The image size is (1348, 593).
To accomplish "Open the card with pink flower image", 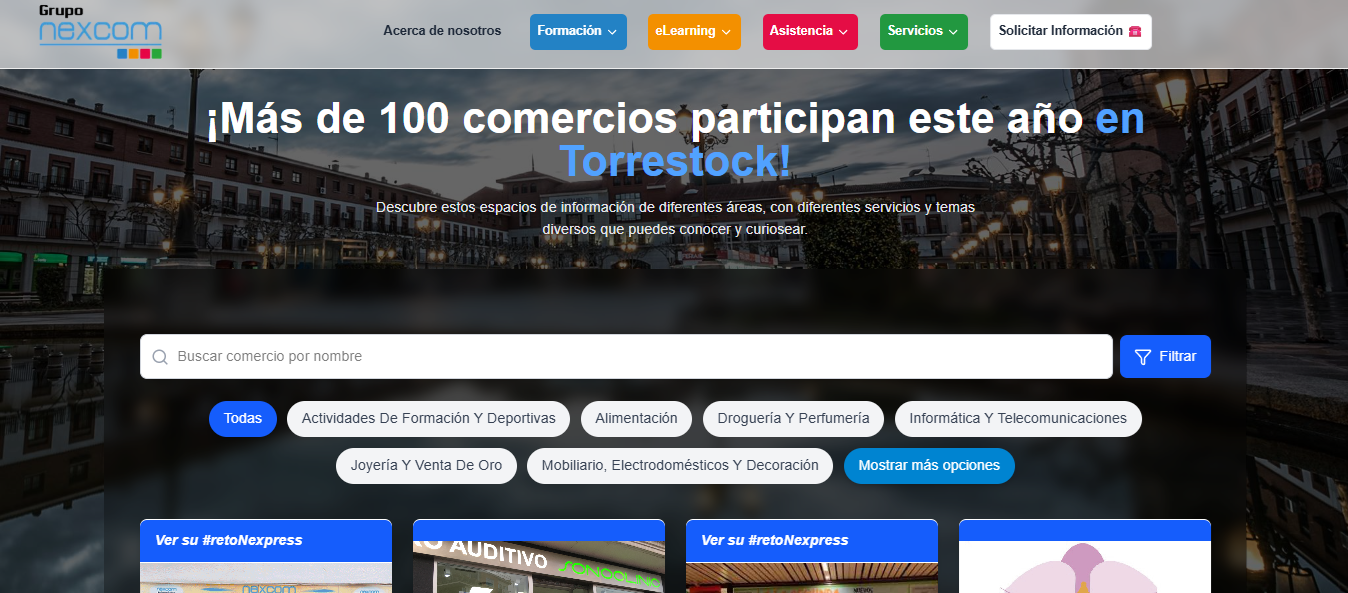I will coord(1085,567).
